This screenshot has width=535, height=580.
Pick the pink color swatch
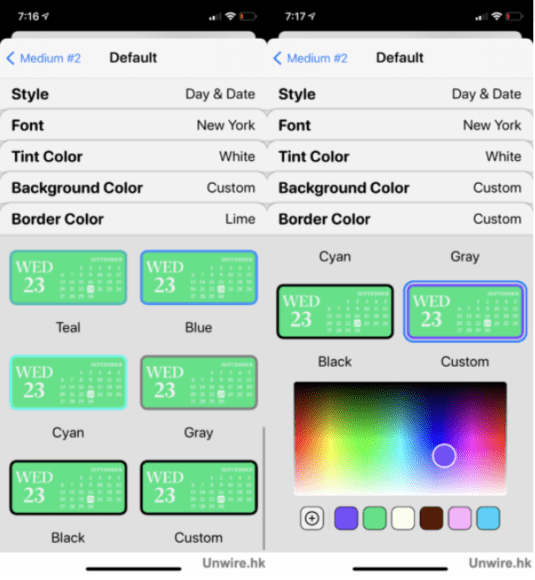(460, 518)
